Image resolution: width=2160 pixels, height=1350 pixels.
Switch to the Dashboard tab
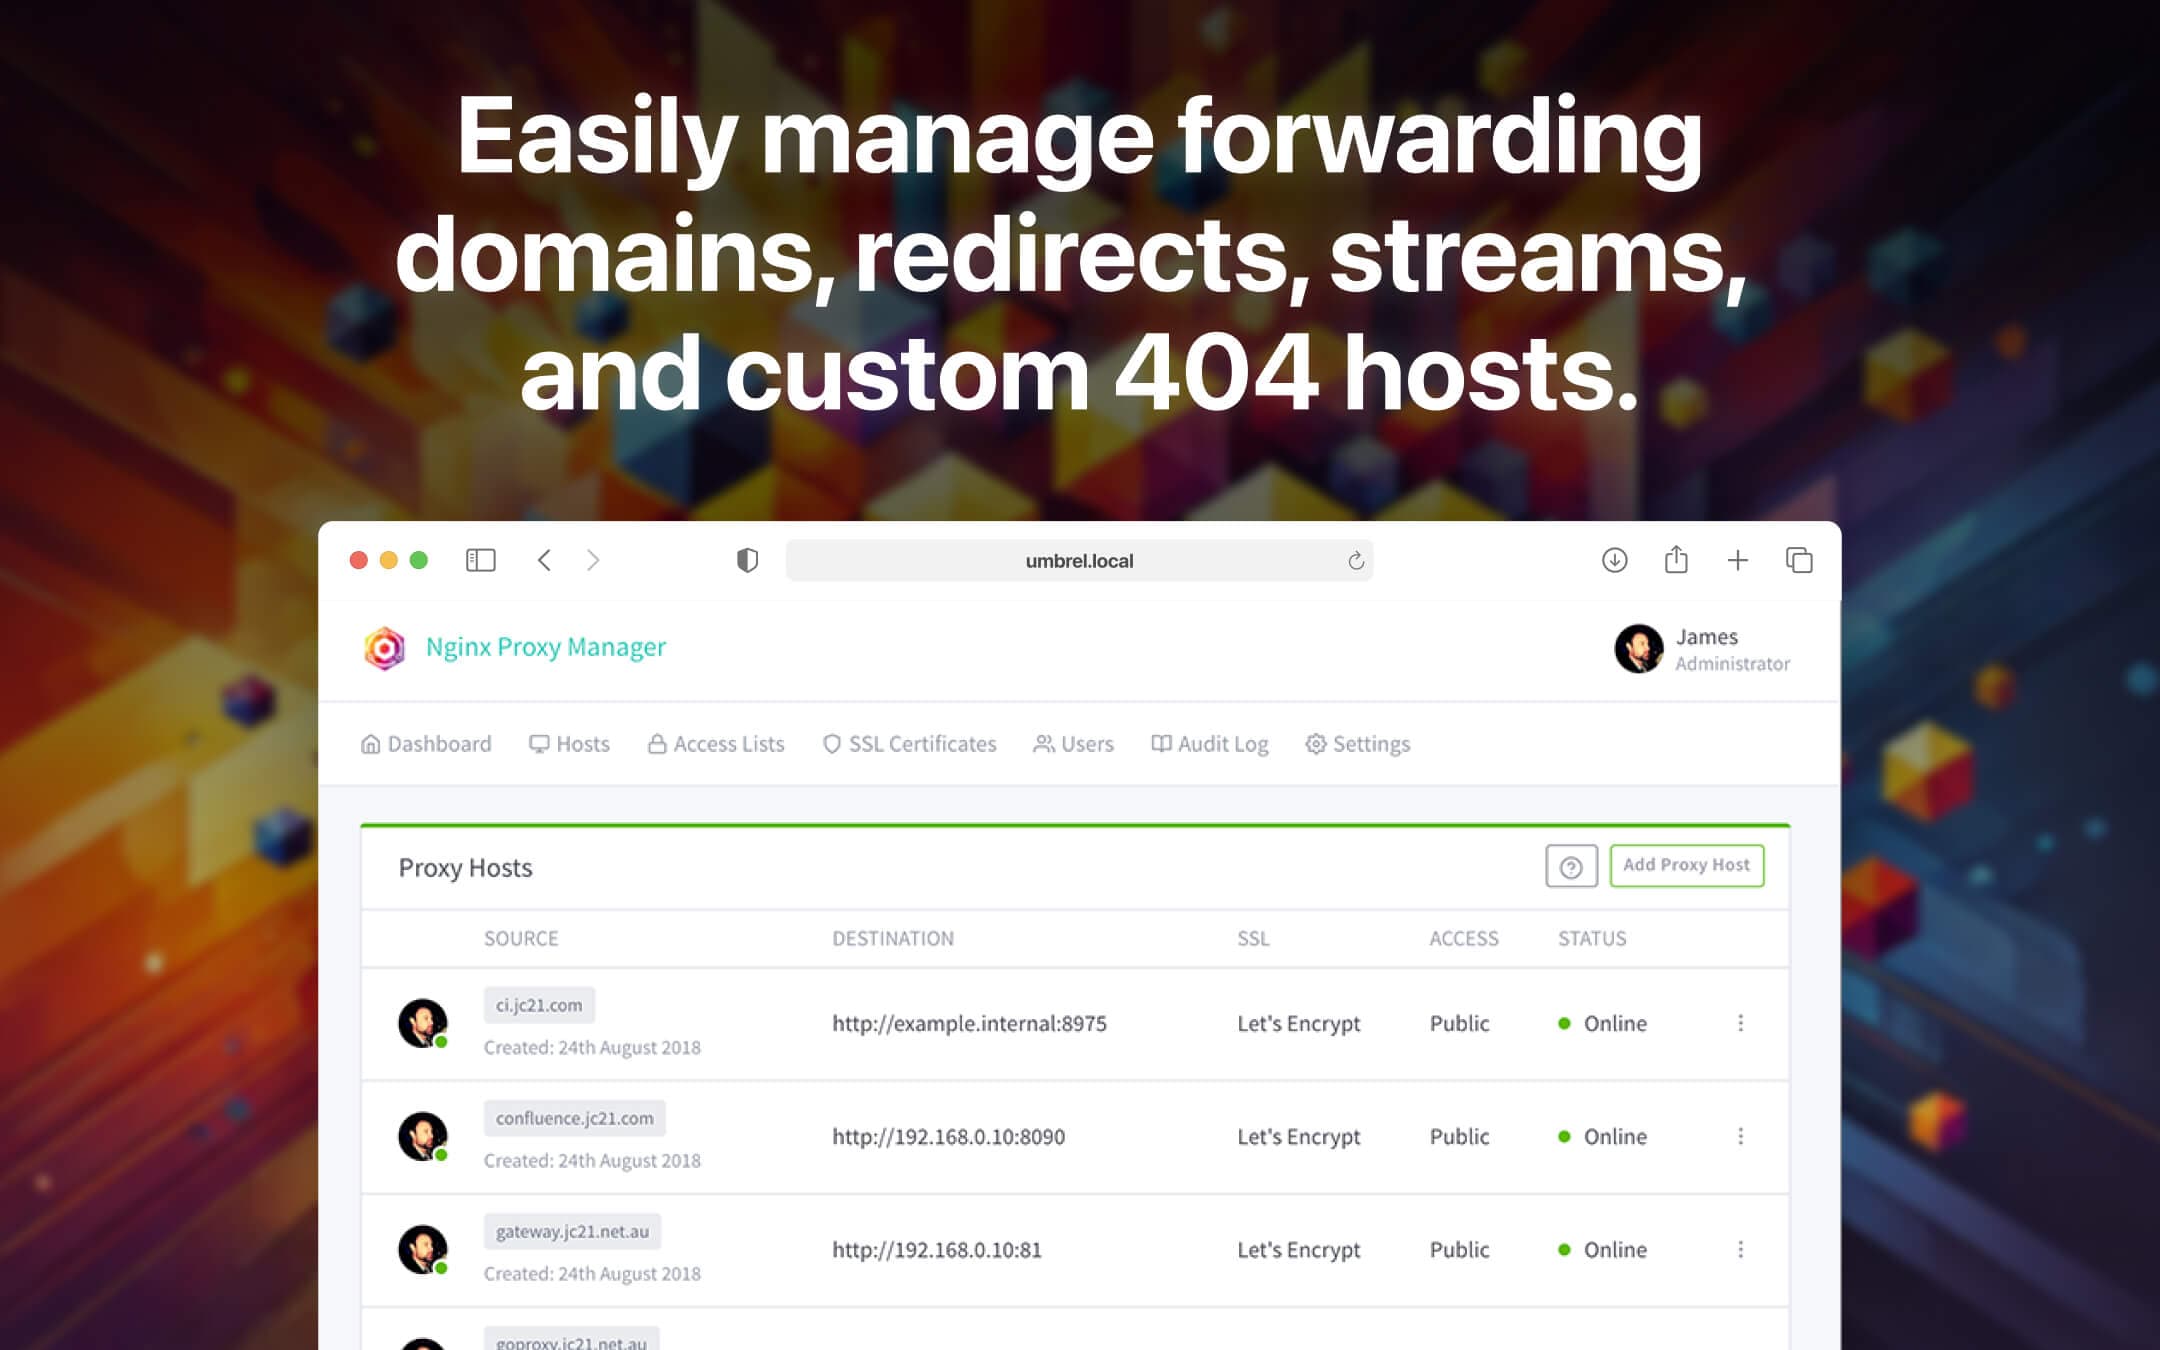click(428, 743)
